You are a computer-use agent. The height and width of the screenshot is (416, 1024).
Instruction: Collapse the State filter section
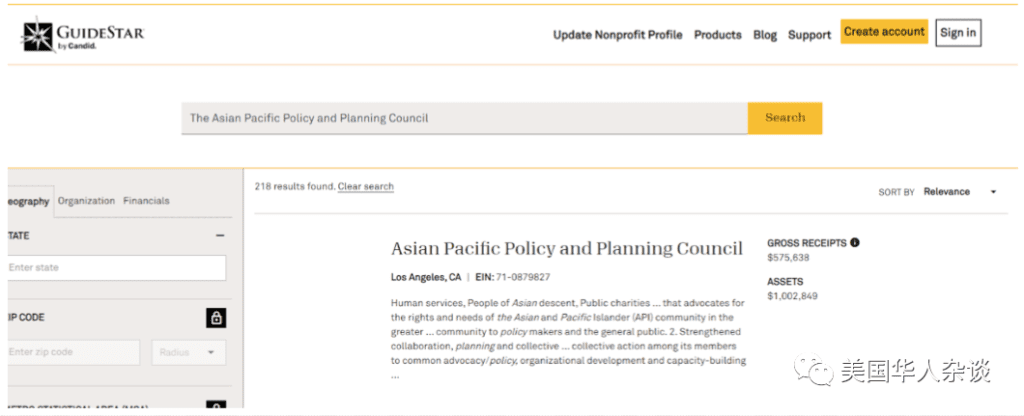coord(220,235)
